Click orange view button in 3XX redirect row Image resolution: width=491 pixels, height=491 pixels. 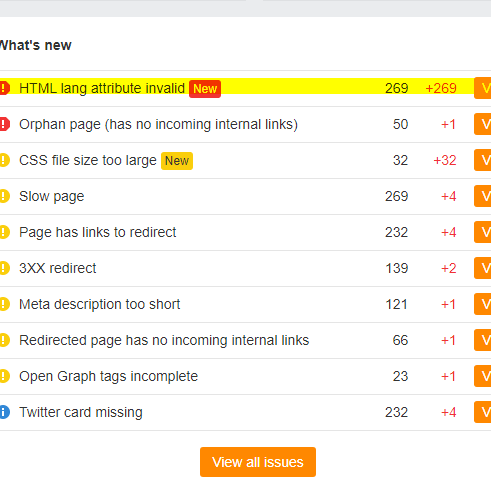483,268
